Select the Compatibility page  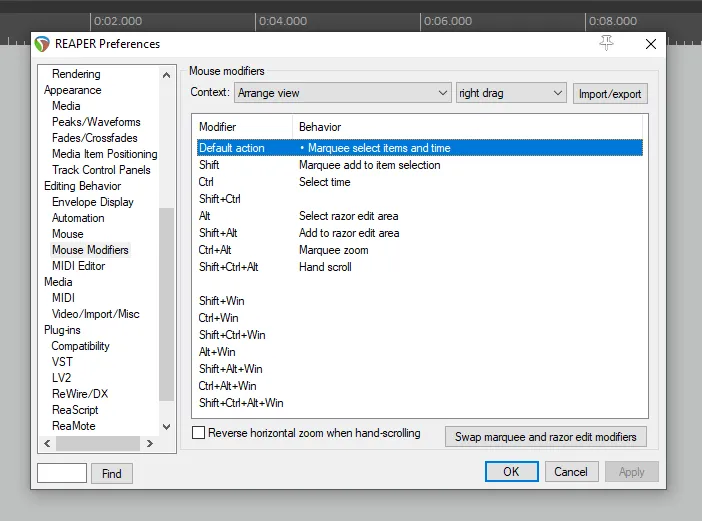[80, 346]
